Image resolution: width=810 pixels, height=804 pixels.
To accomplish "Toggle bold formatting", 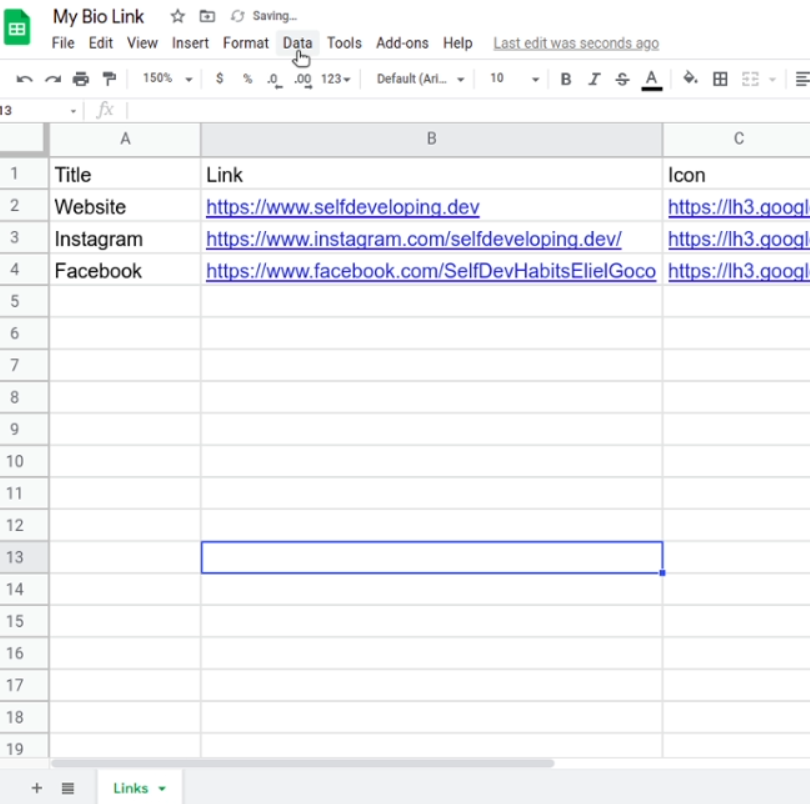I will [566, 79].
